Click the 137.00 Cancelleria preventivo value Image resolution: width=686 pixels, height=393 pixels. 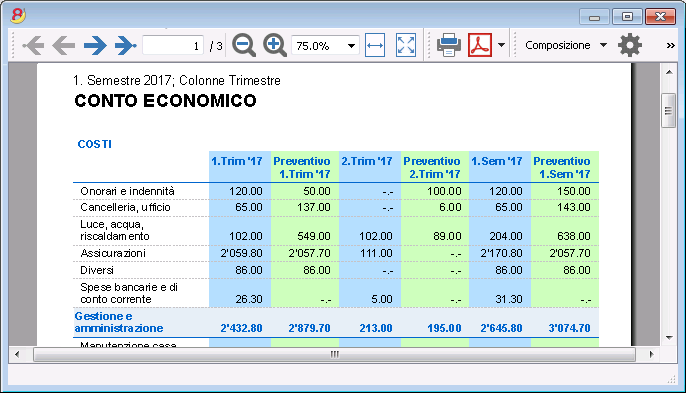point(313,207)
